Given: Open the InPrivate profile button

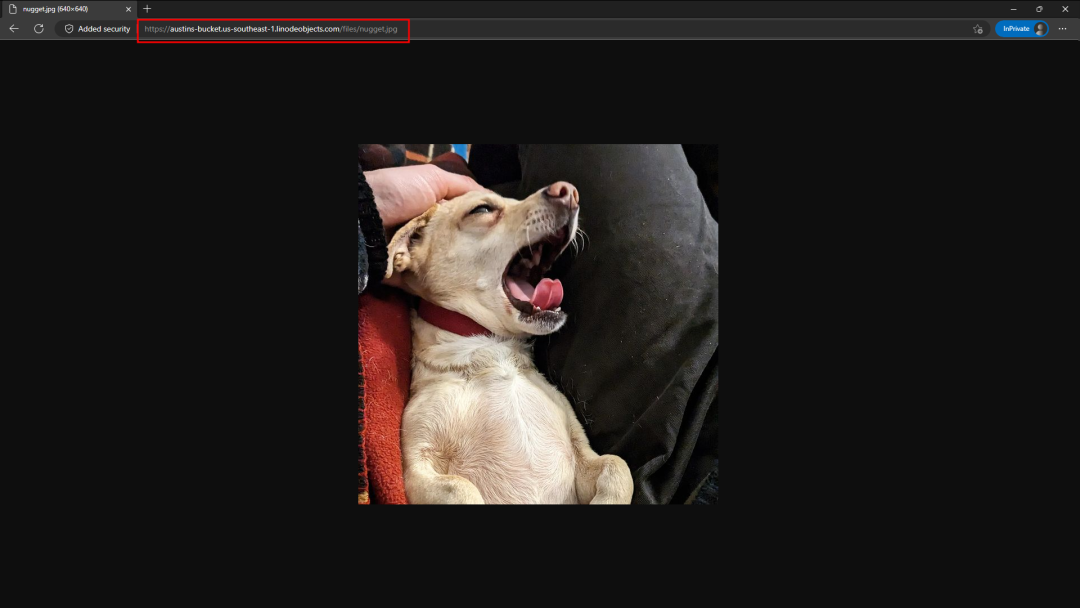Looking at the screenshot, I should pos(1021,29).
